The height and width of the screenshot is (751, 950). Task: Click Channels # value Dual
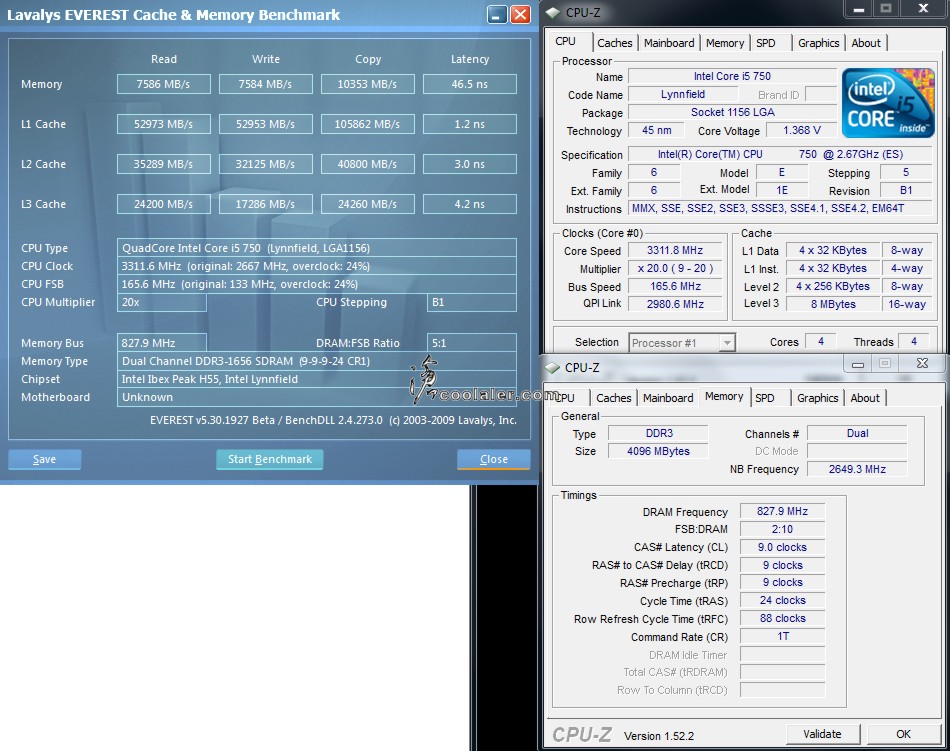857,433
